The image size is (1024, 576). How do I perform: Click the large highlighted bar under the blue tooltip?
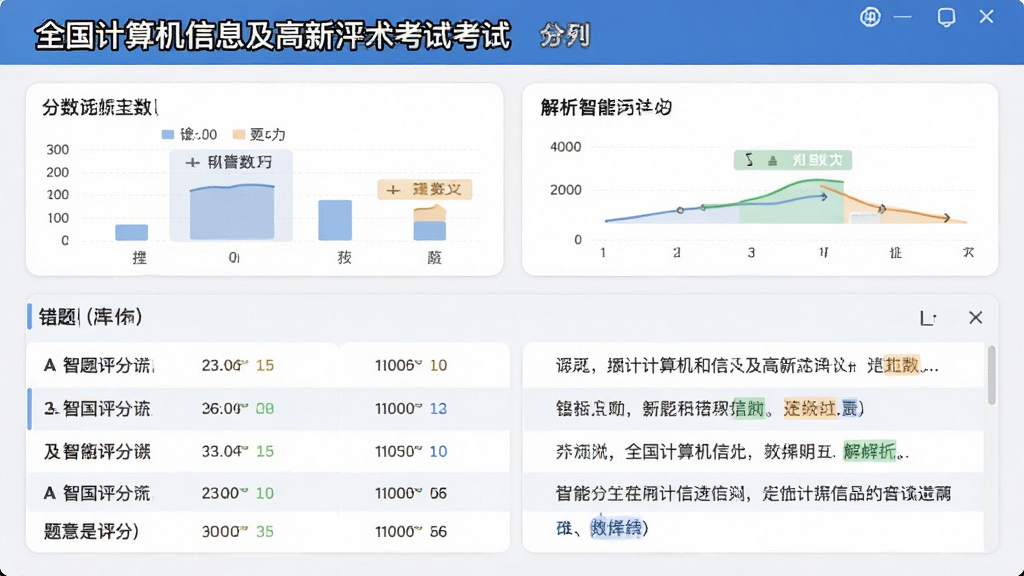232,212
